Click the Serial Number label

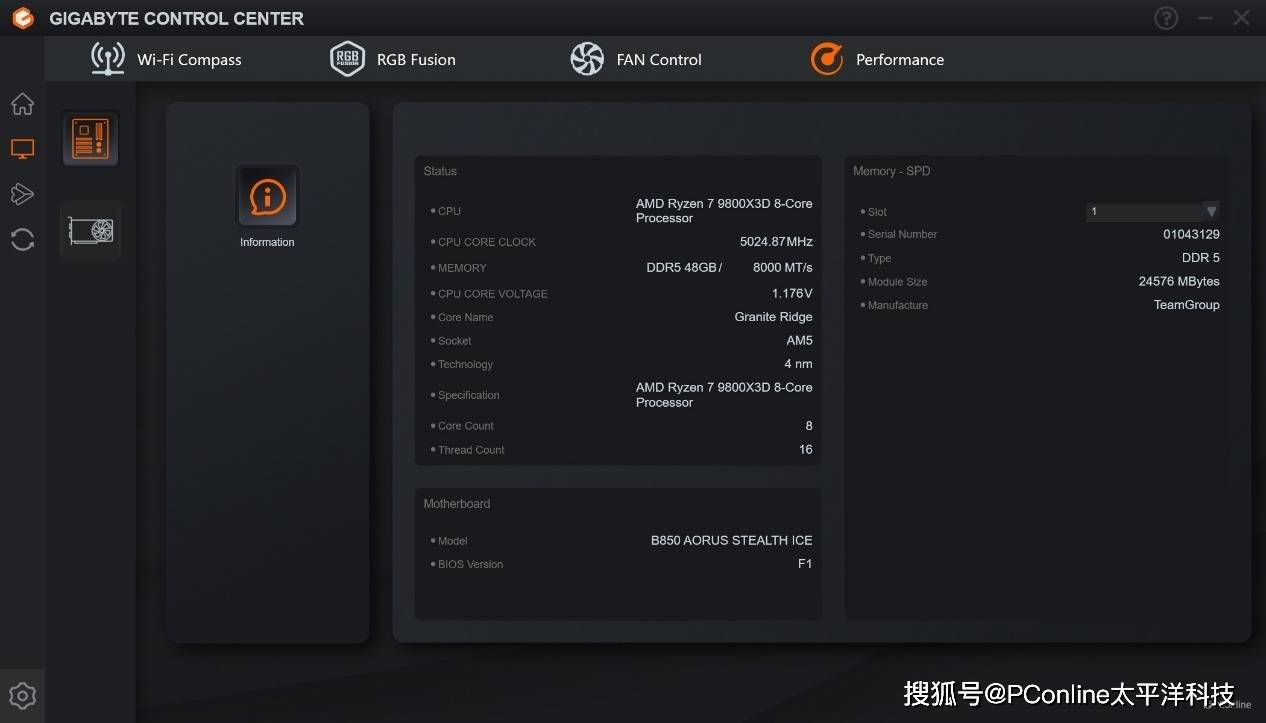click(902, 234)
